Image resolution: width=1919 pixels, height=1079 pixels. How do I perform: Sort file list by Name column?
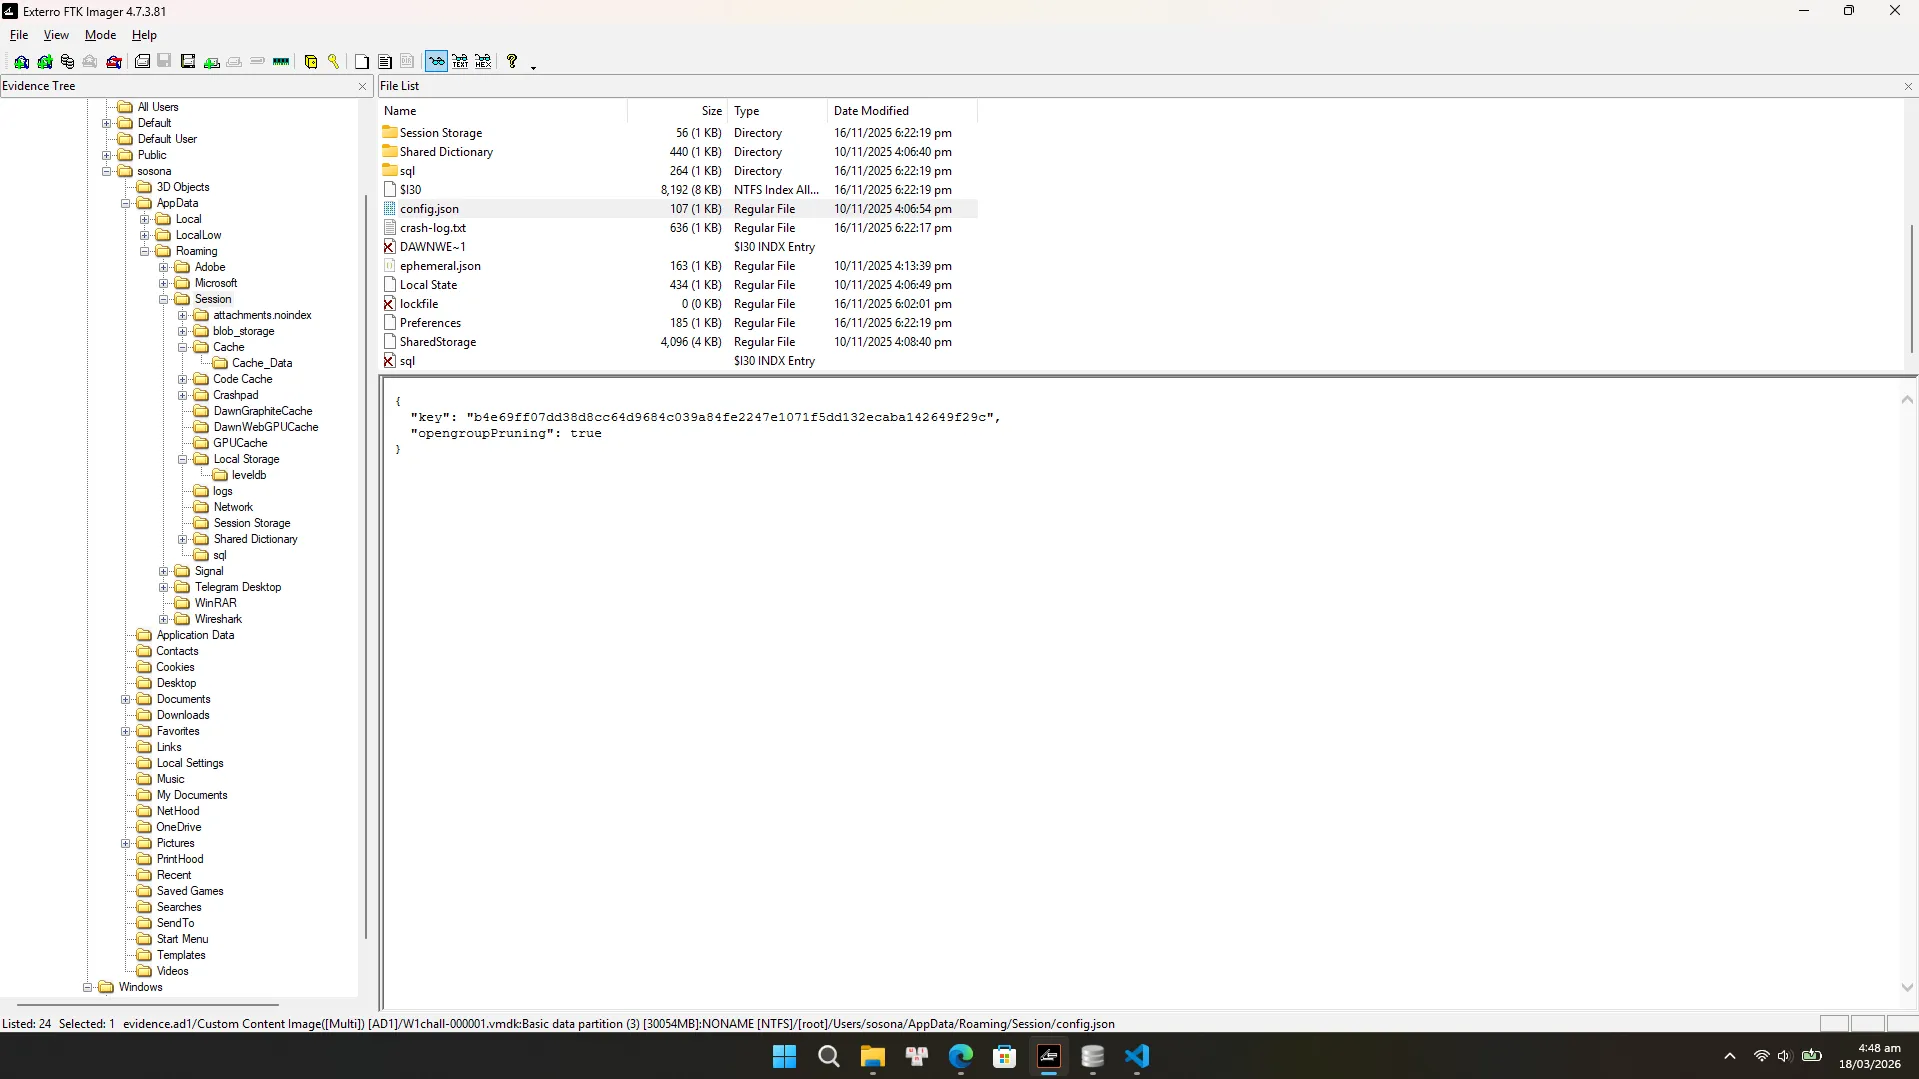[x=503, y=111]
